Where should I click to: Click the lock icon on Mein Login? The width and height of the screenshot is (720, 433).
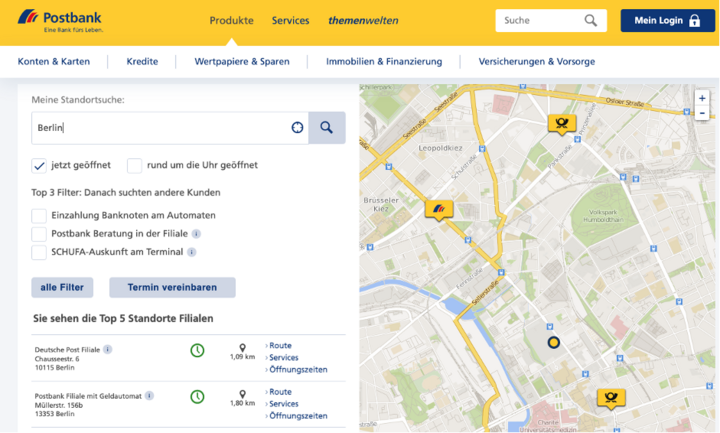(x=695, y=20)
